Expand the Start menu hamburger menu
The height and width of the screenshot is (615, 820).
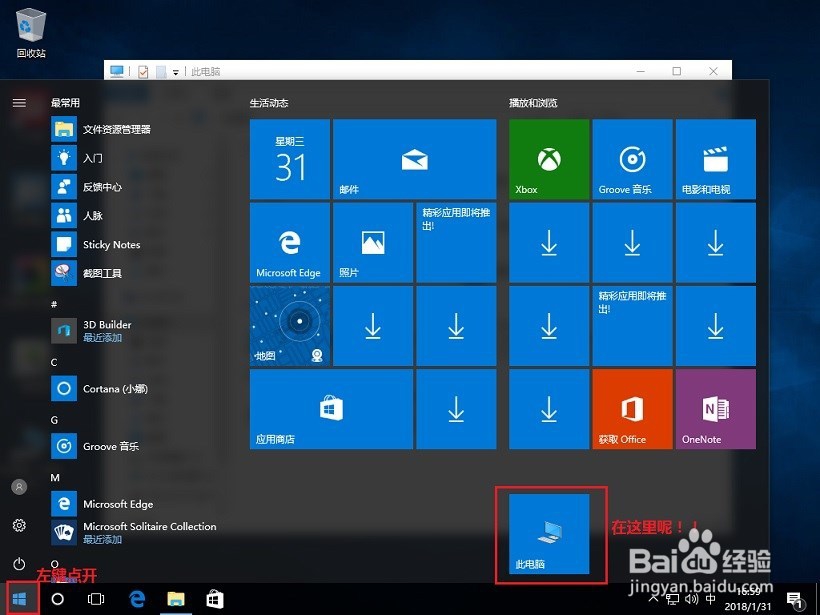19,101
